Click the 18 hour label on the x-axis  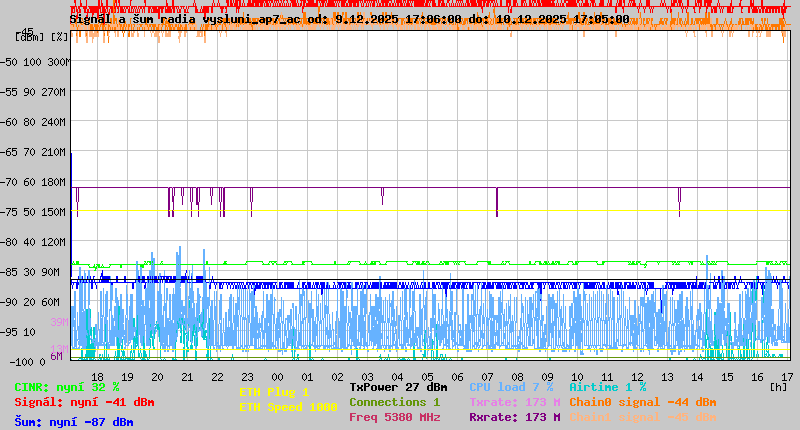[x=97, y=376]
